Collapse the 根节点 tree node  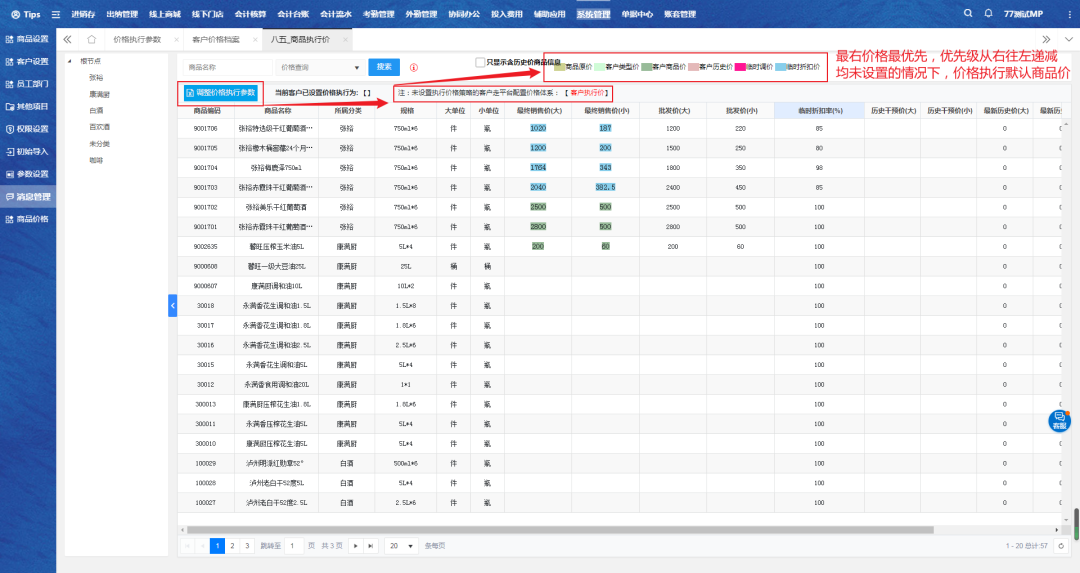pyautogui.click(x=70, y=62)
